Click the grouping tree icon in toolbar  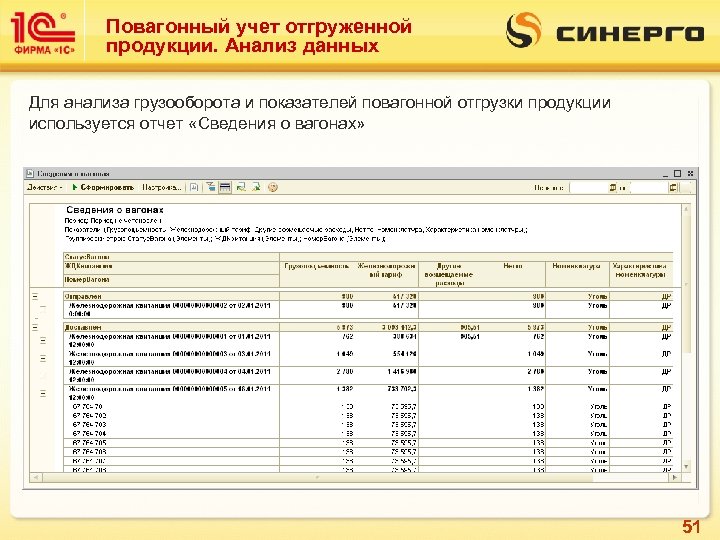click(210, 187)
